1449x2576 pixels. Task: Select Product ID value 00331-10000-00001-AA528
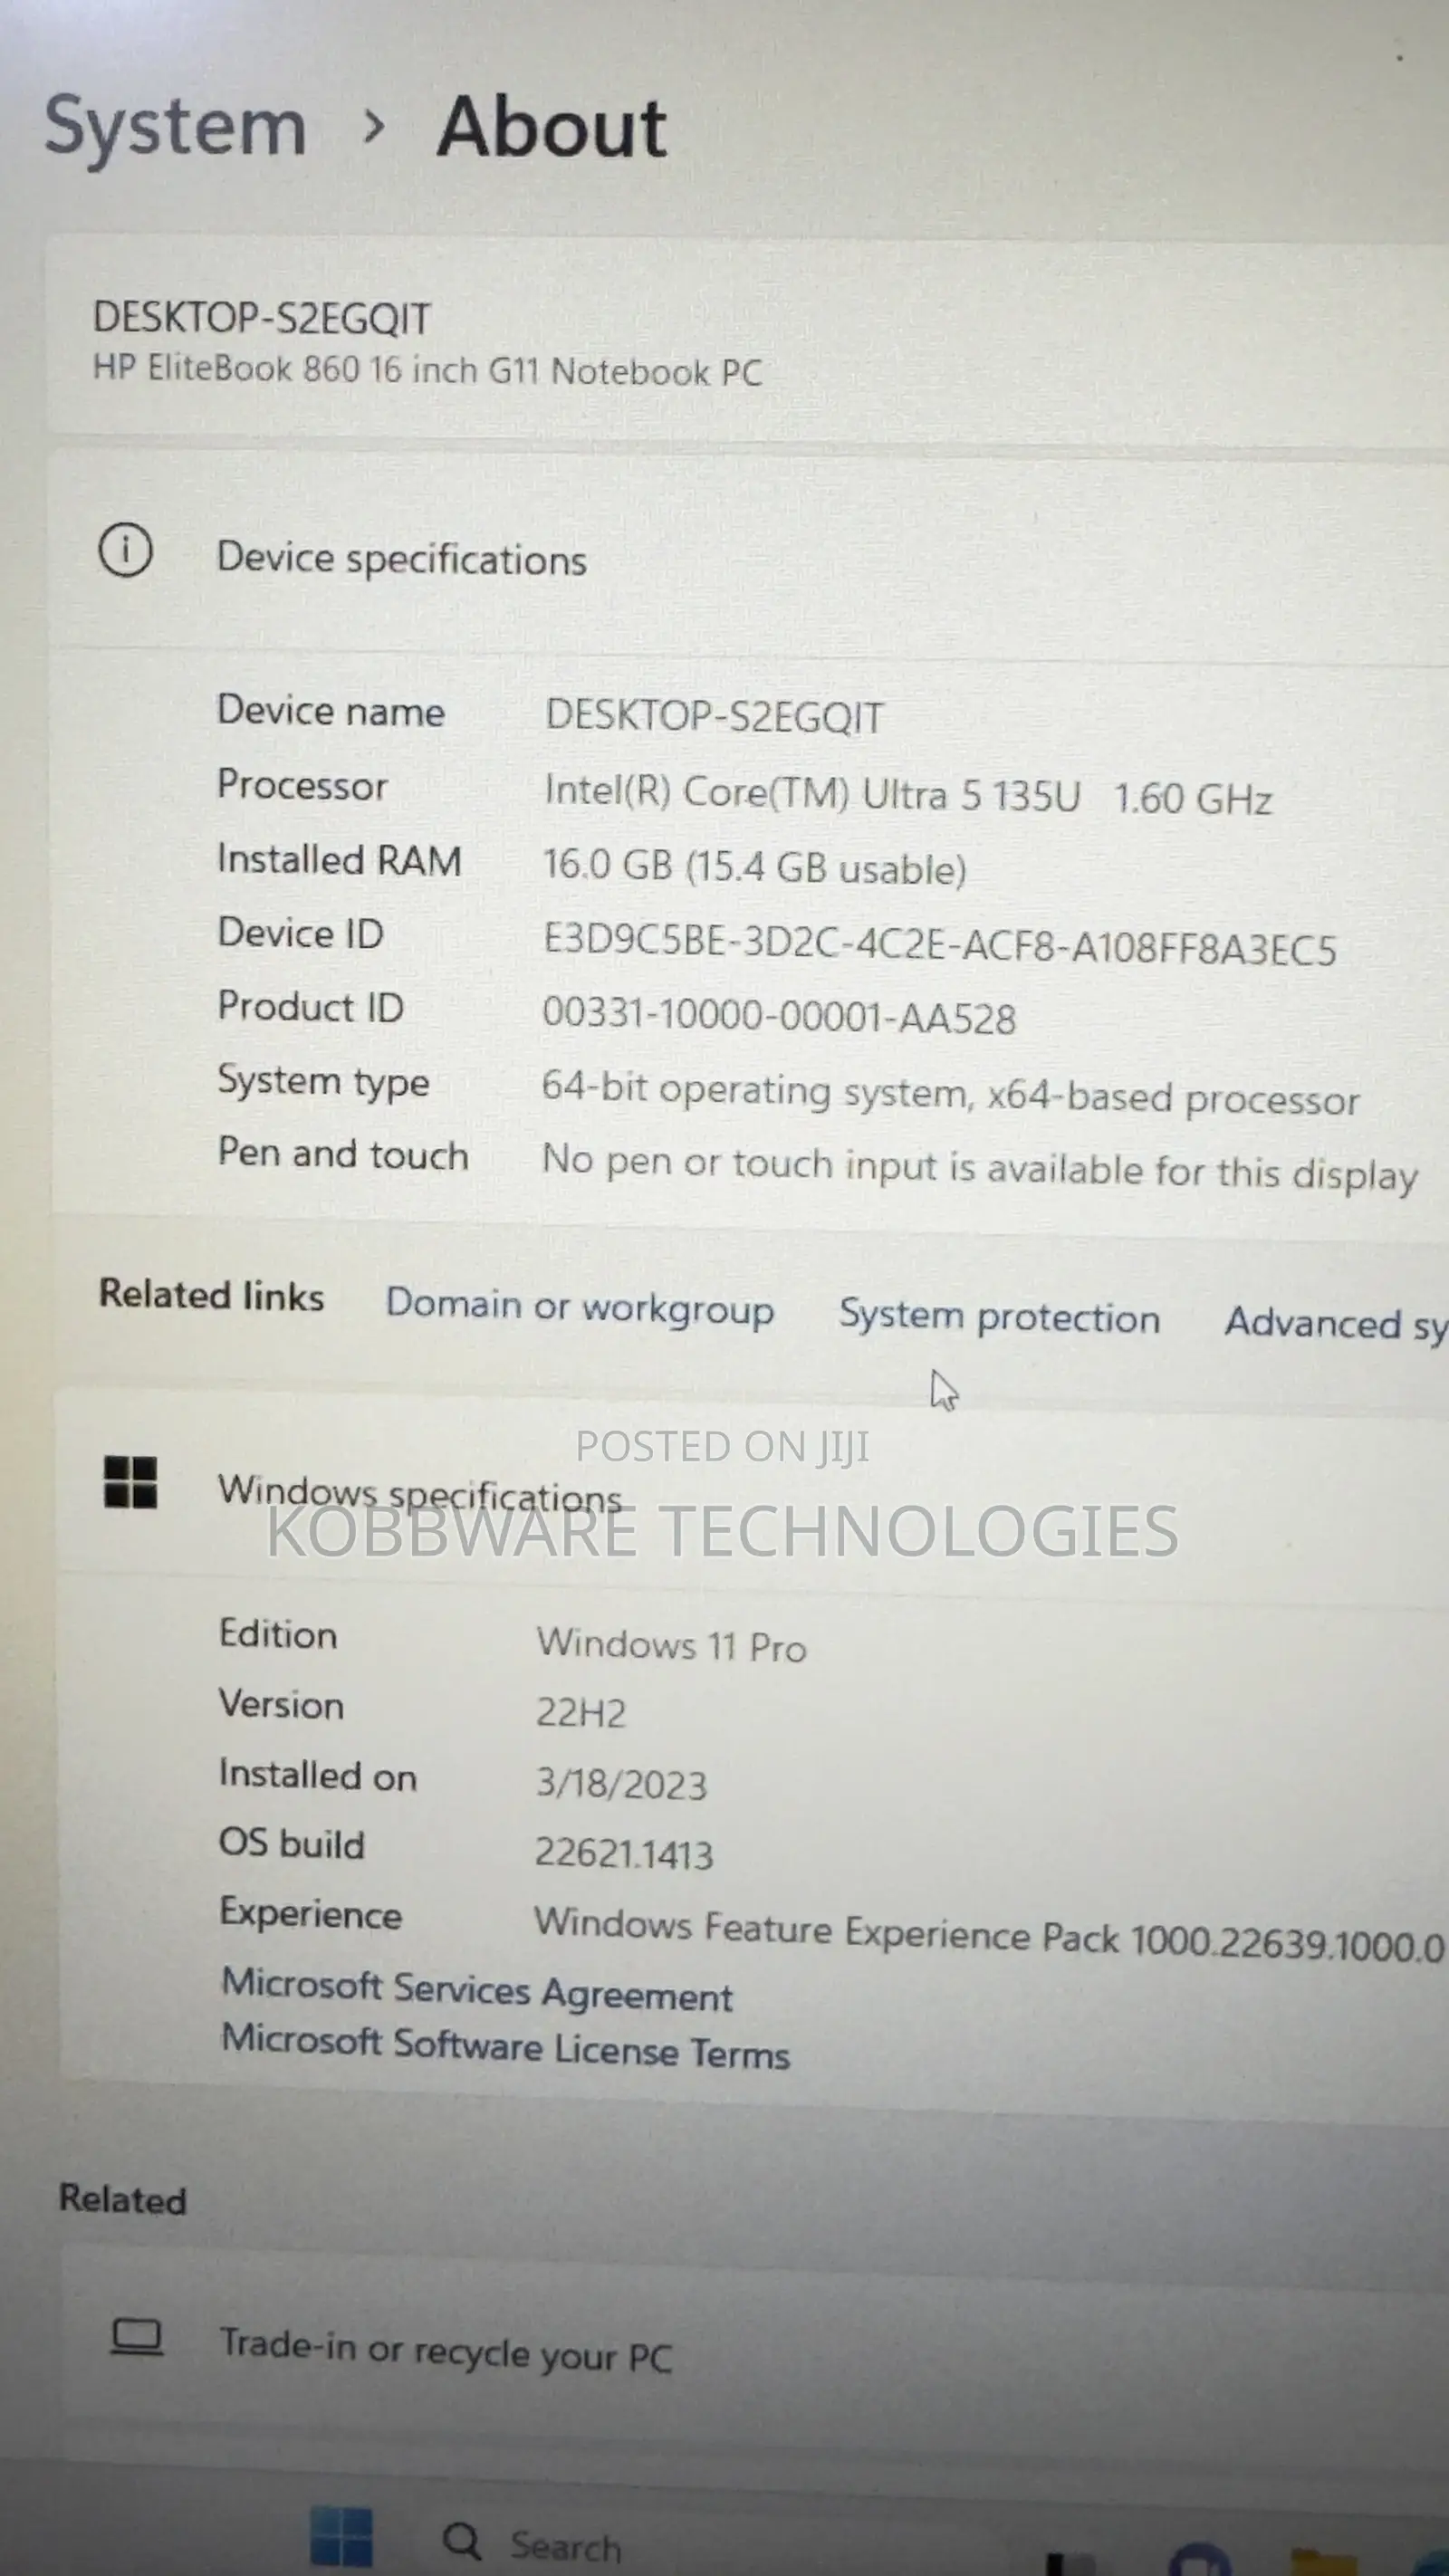coord(779,1016)
